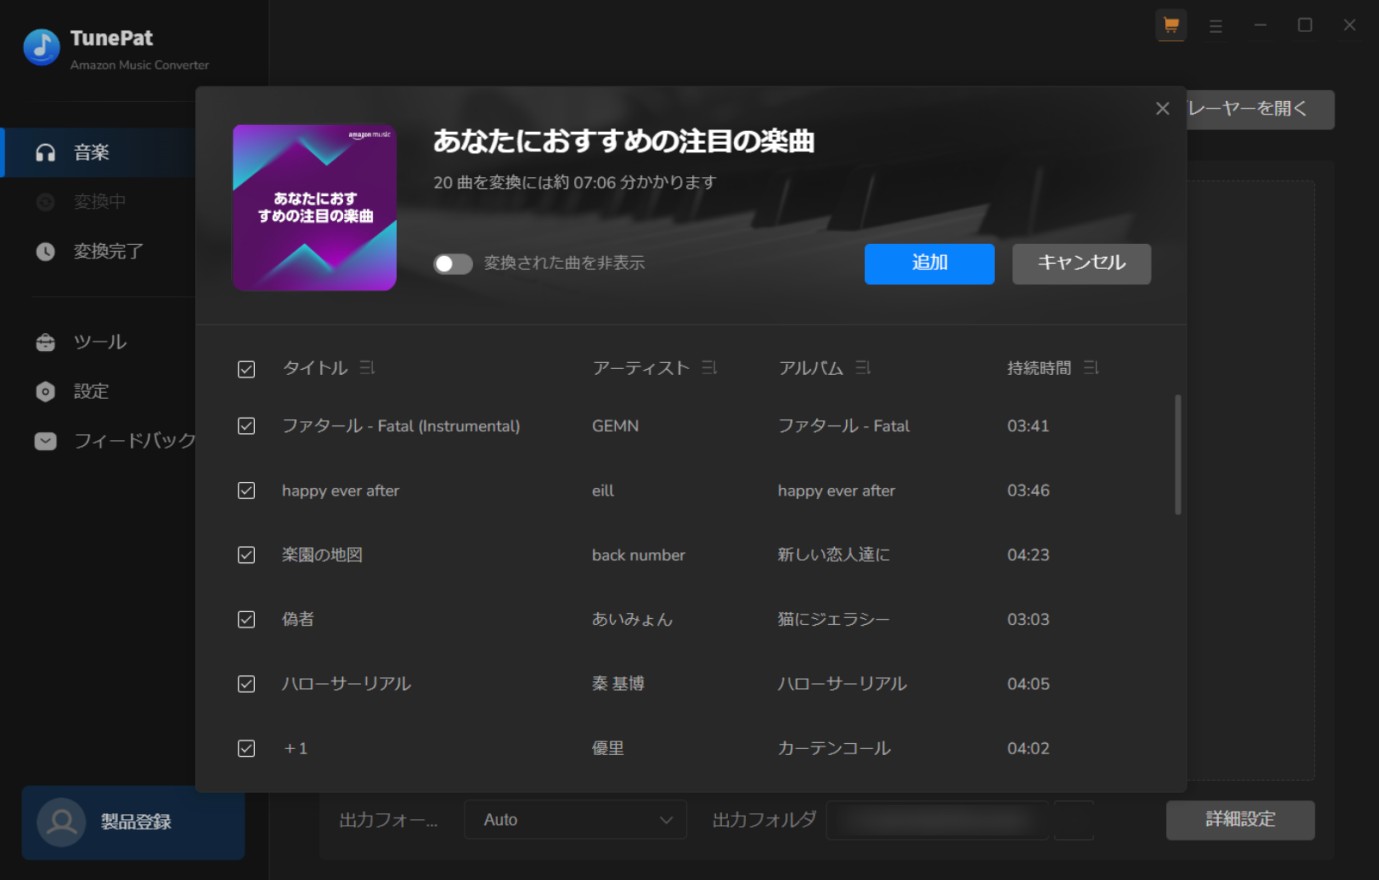Open 変換完了 (Converted) history via its clock icon
This screenshot has height=880, width=1379.
(44, 251)
